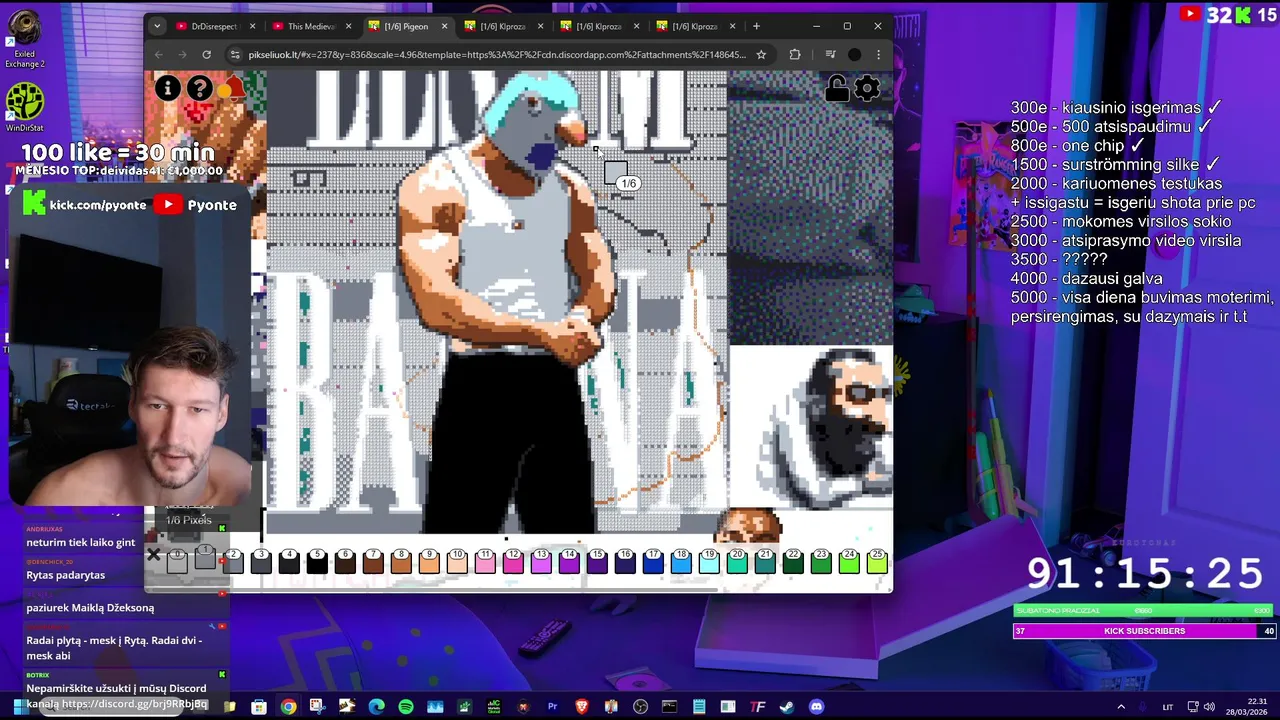Open Premiere Pro from the taskbar
1280x720 pixels.
tap(552, 707)
